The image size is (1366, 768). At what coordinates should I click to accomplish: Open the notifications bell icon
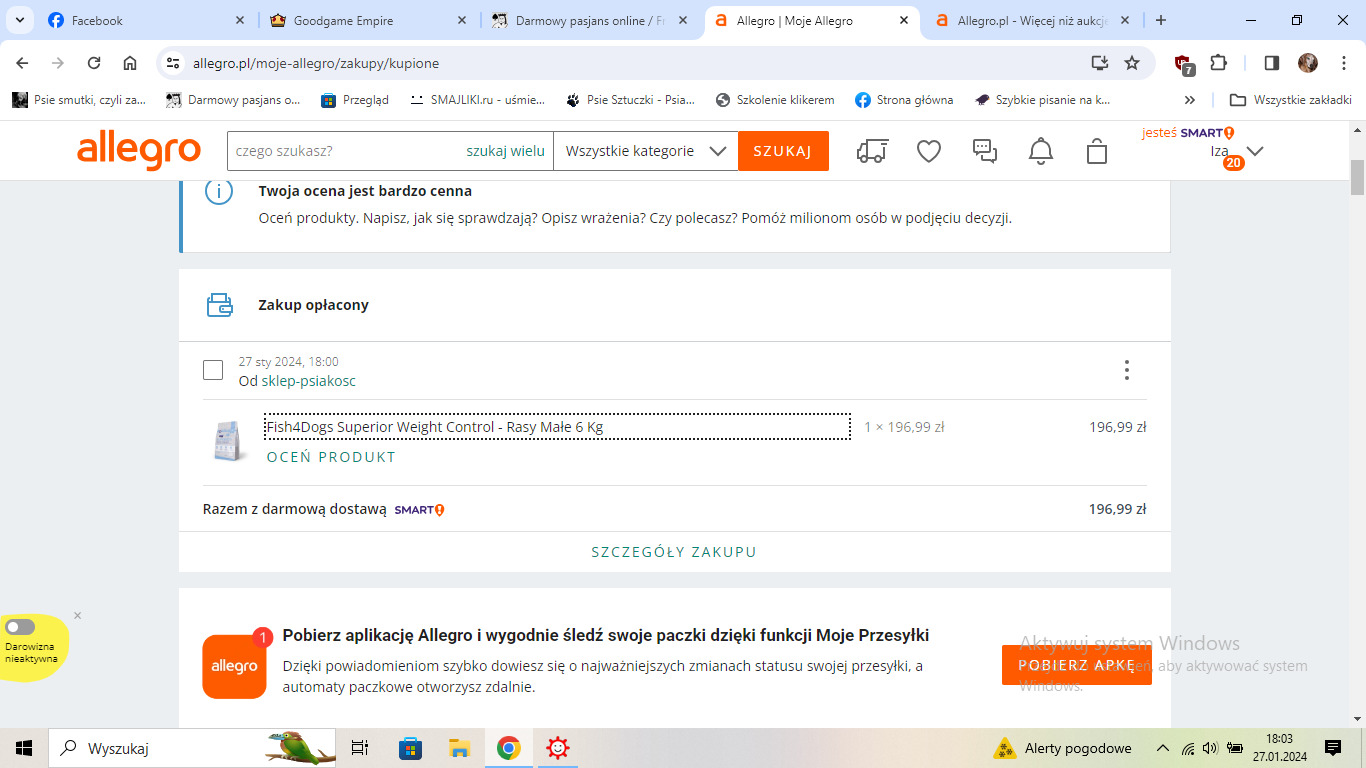click(x=1041, y=151)
